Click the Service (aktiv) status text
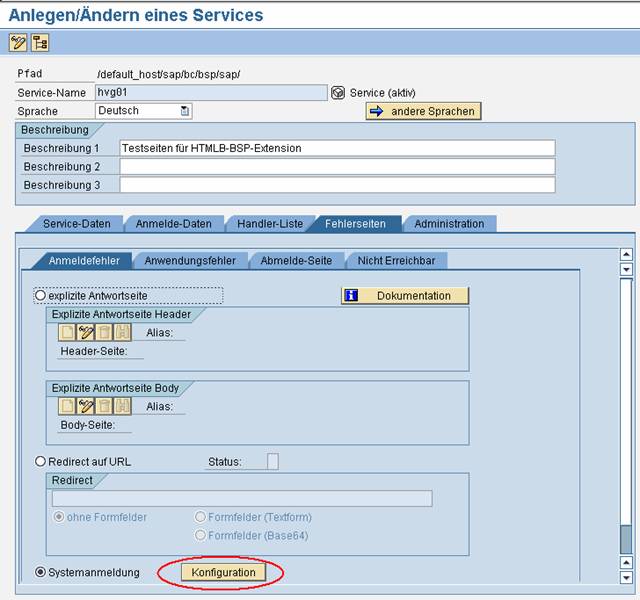This screenshot has height=600, width=640. click(x=382, y=93)
